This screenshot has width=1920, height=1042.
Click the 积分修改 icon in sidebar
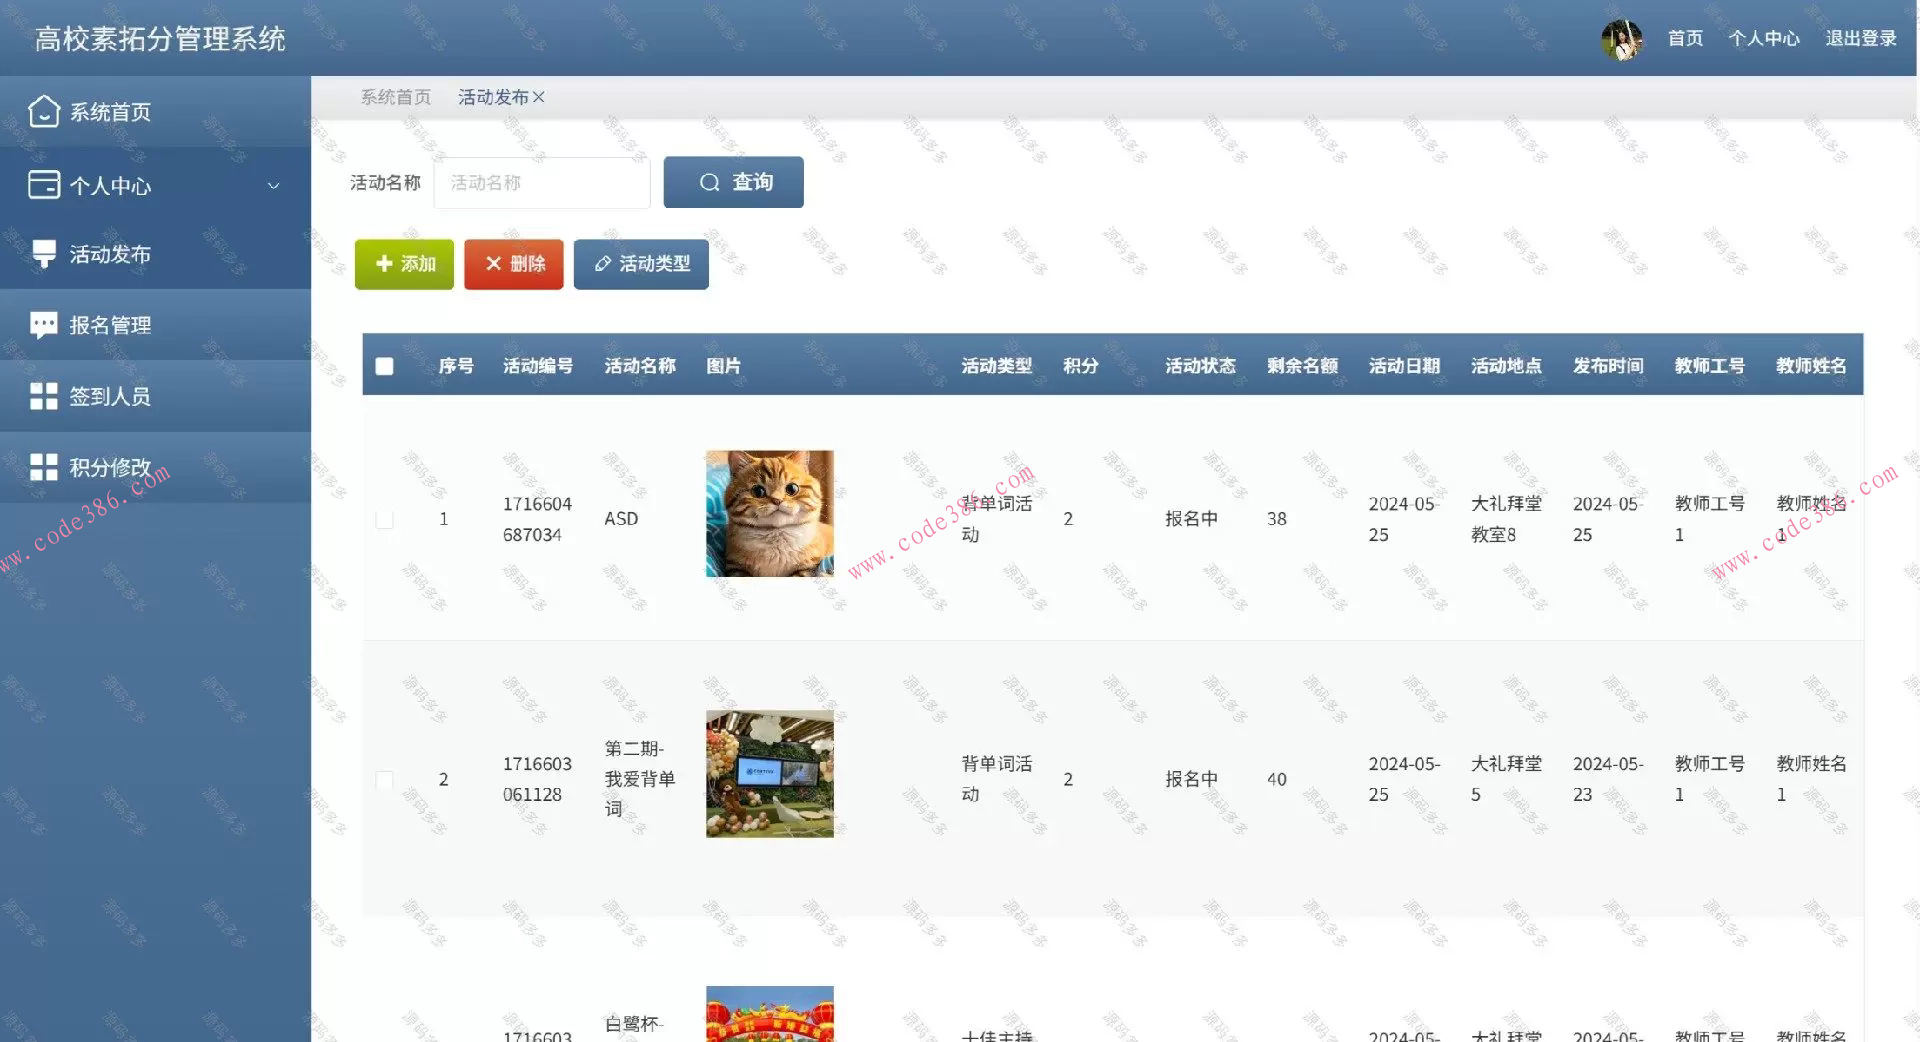tap(43, 466)
